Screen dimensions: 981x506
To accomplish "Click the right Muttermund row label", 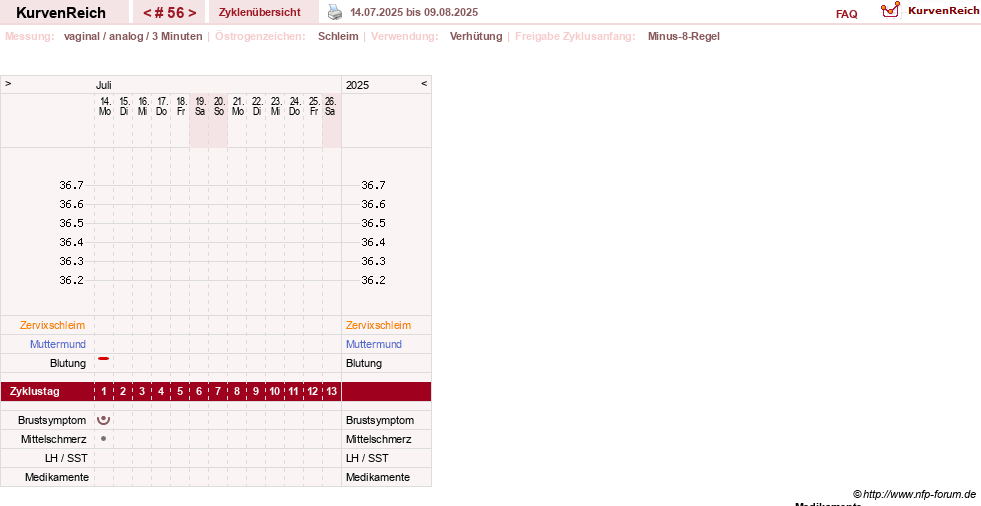I will (374, 344).
